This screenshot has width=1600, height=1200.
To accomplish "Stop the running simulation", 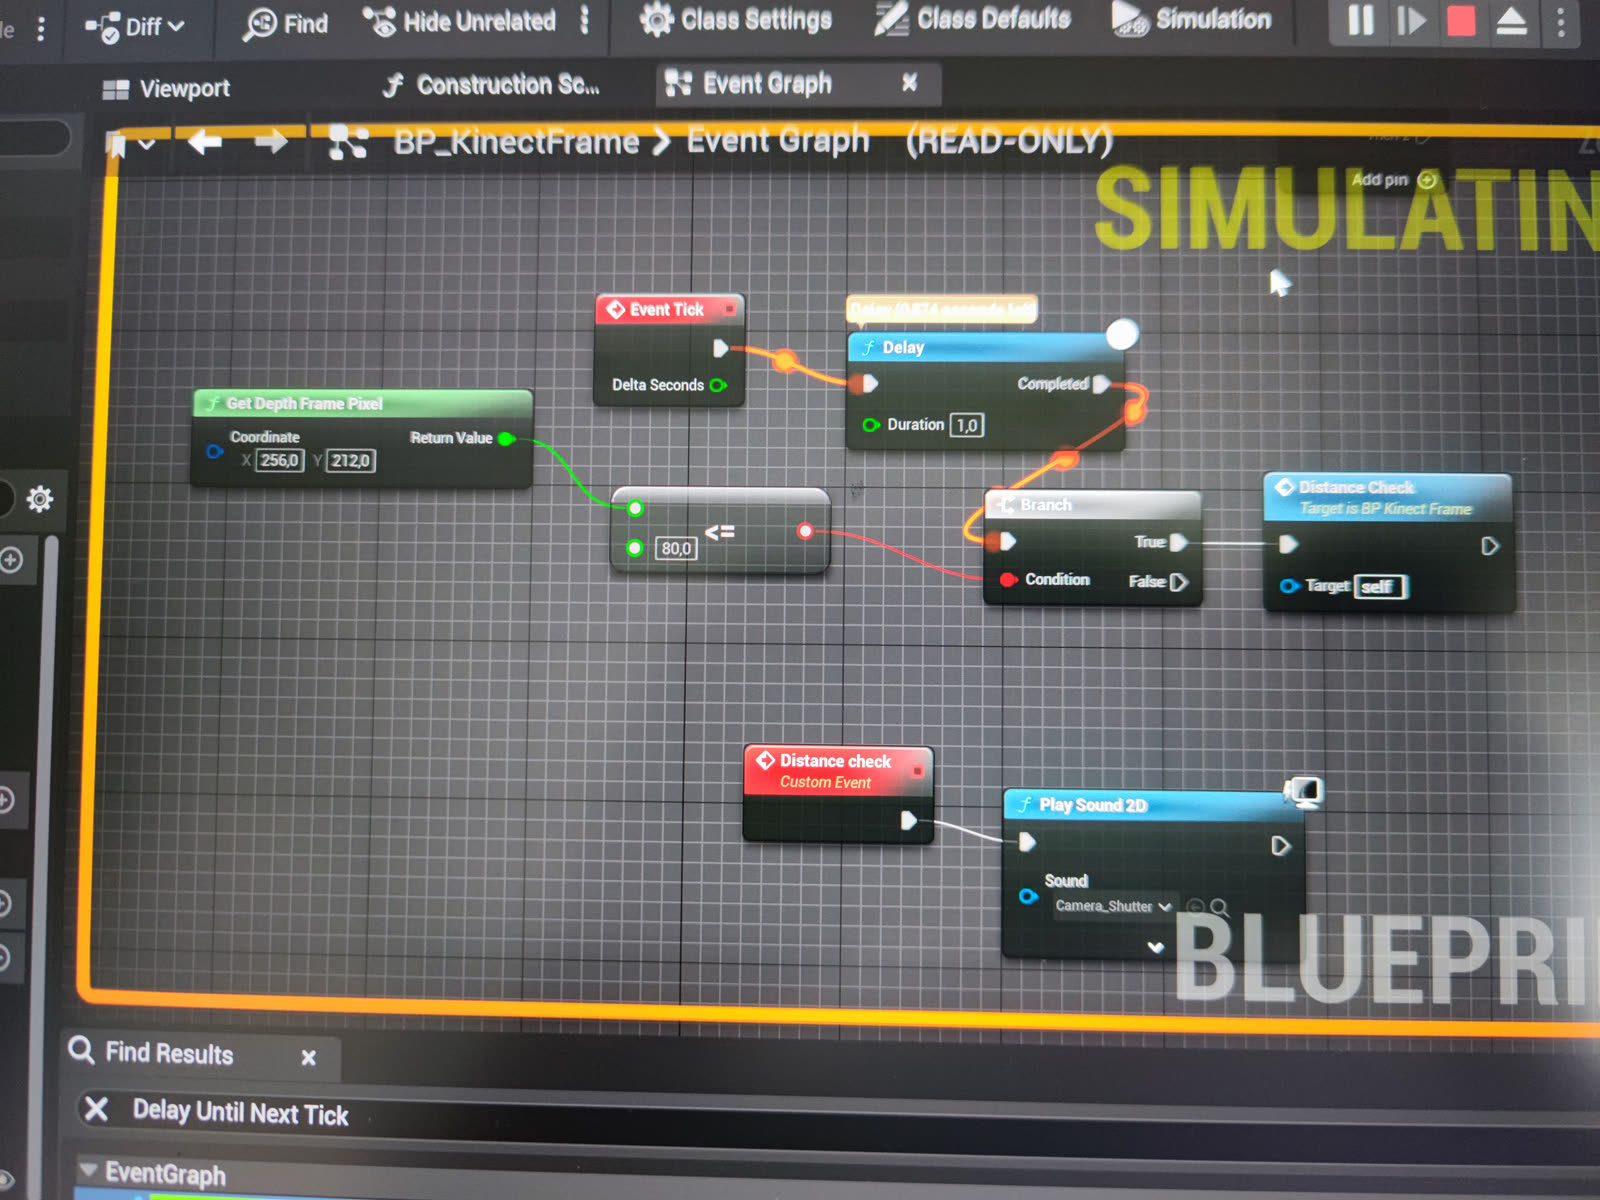I will [1461, 20].
